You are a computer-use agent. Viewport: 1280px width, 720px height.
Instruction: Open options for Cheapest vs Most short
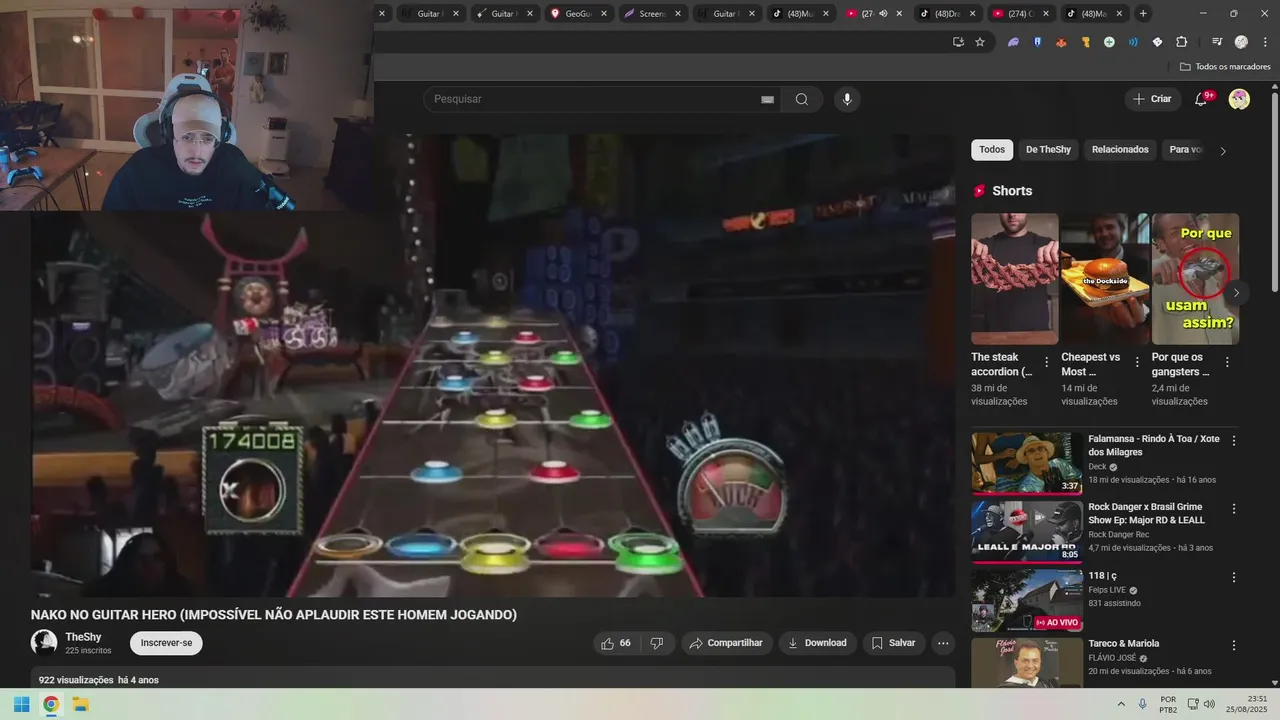point(1137,362)
